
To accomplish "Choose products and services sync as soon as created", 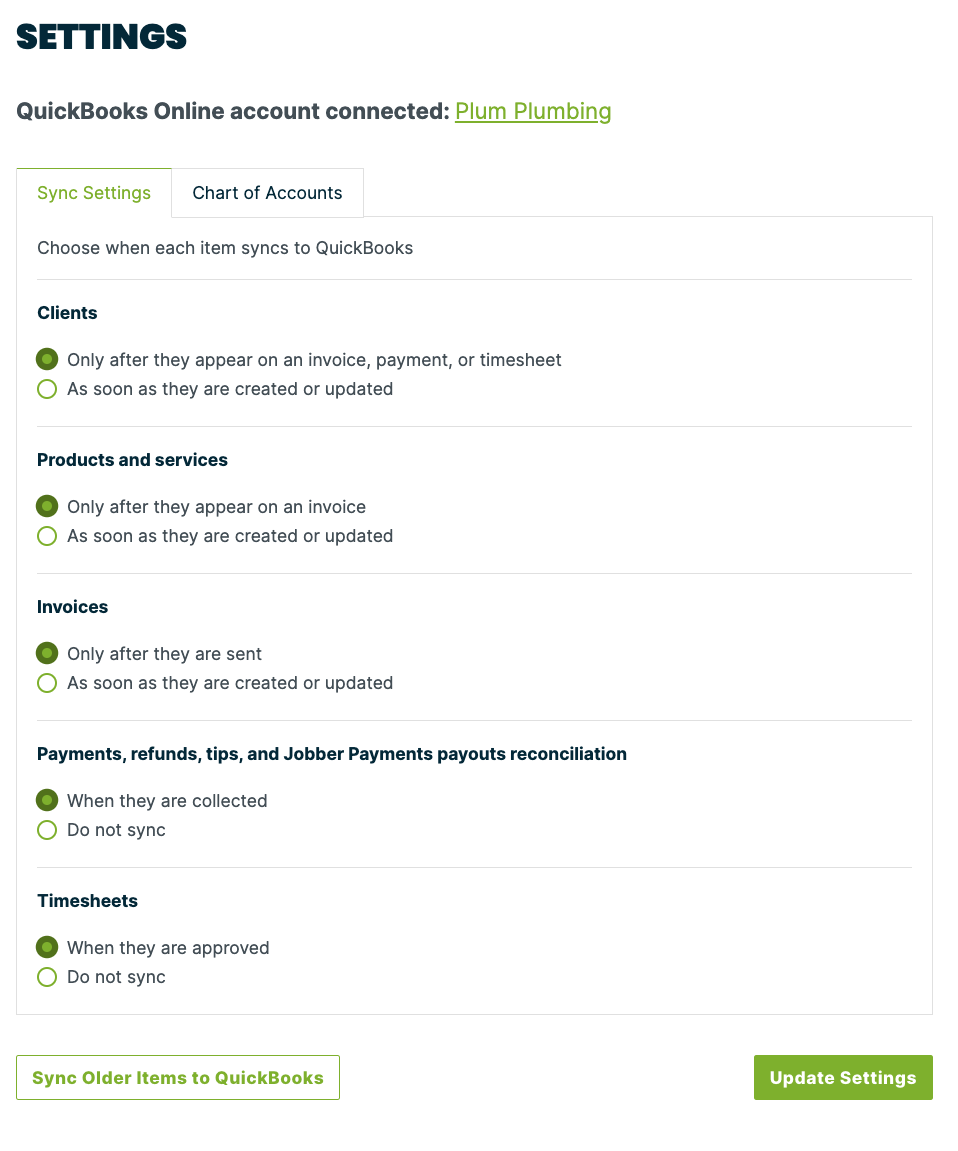I will coord(47,536).
